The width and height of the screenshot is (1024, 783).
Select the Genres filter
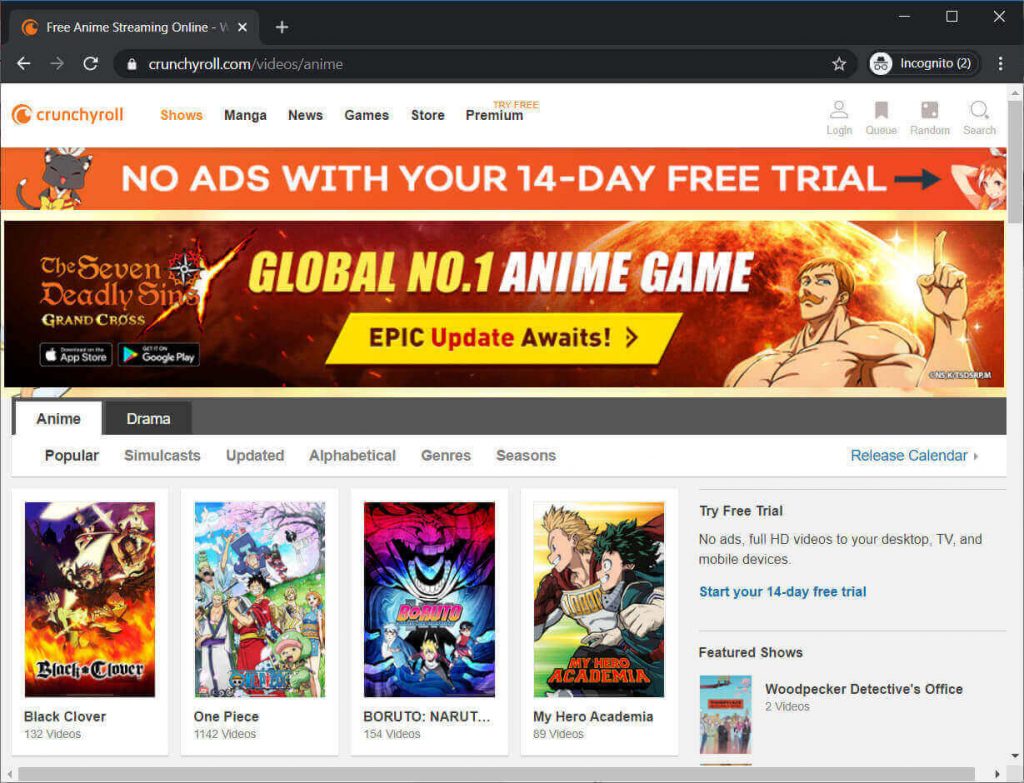[445, 456]
